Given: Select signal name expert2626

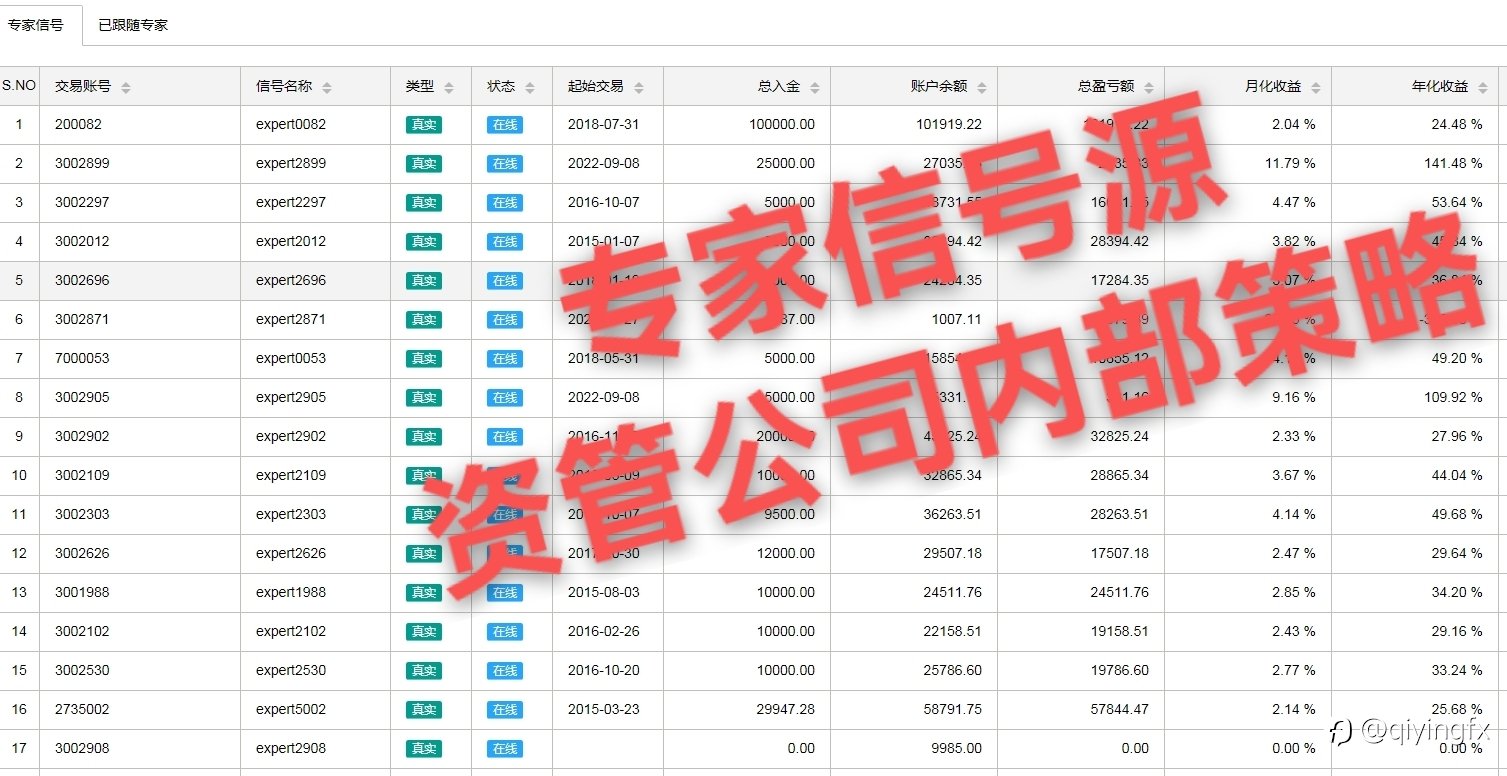Looking at the screenshot, I should (291, 554).
